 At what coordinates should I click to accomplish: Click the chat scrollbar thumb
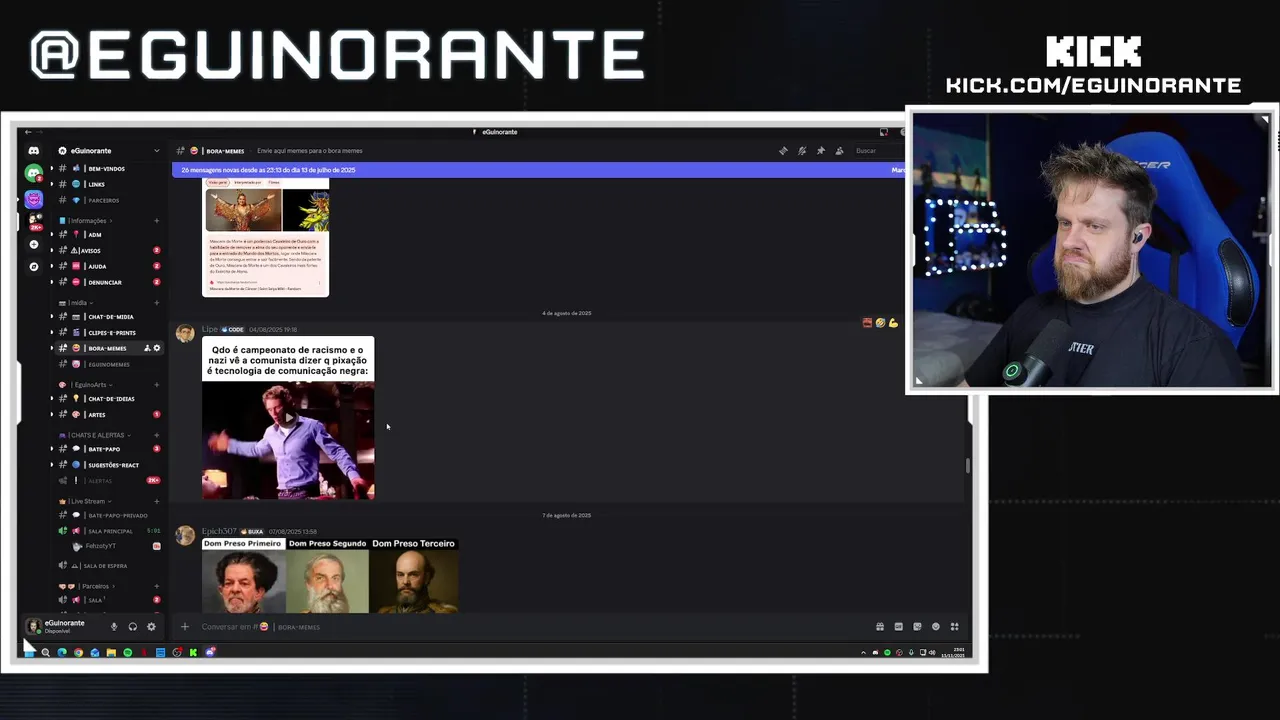967,466
